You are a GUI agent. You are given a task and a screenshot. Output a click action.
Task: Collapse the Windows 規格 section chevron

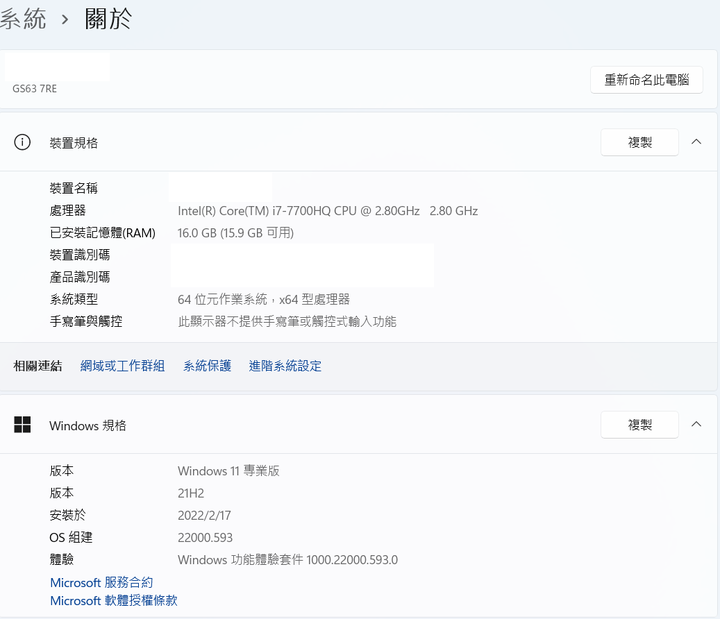696,424
